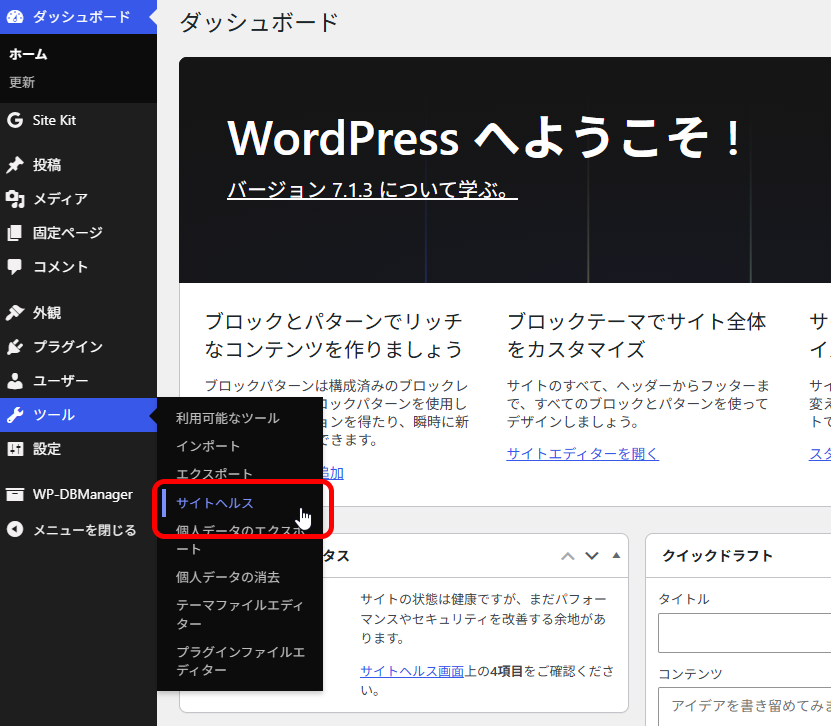Open the バージョン 7.1.3 について学ぶ link
Screen dimensions: 831x726
[373, 190]
